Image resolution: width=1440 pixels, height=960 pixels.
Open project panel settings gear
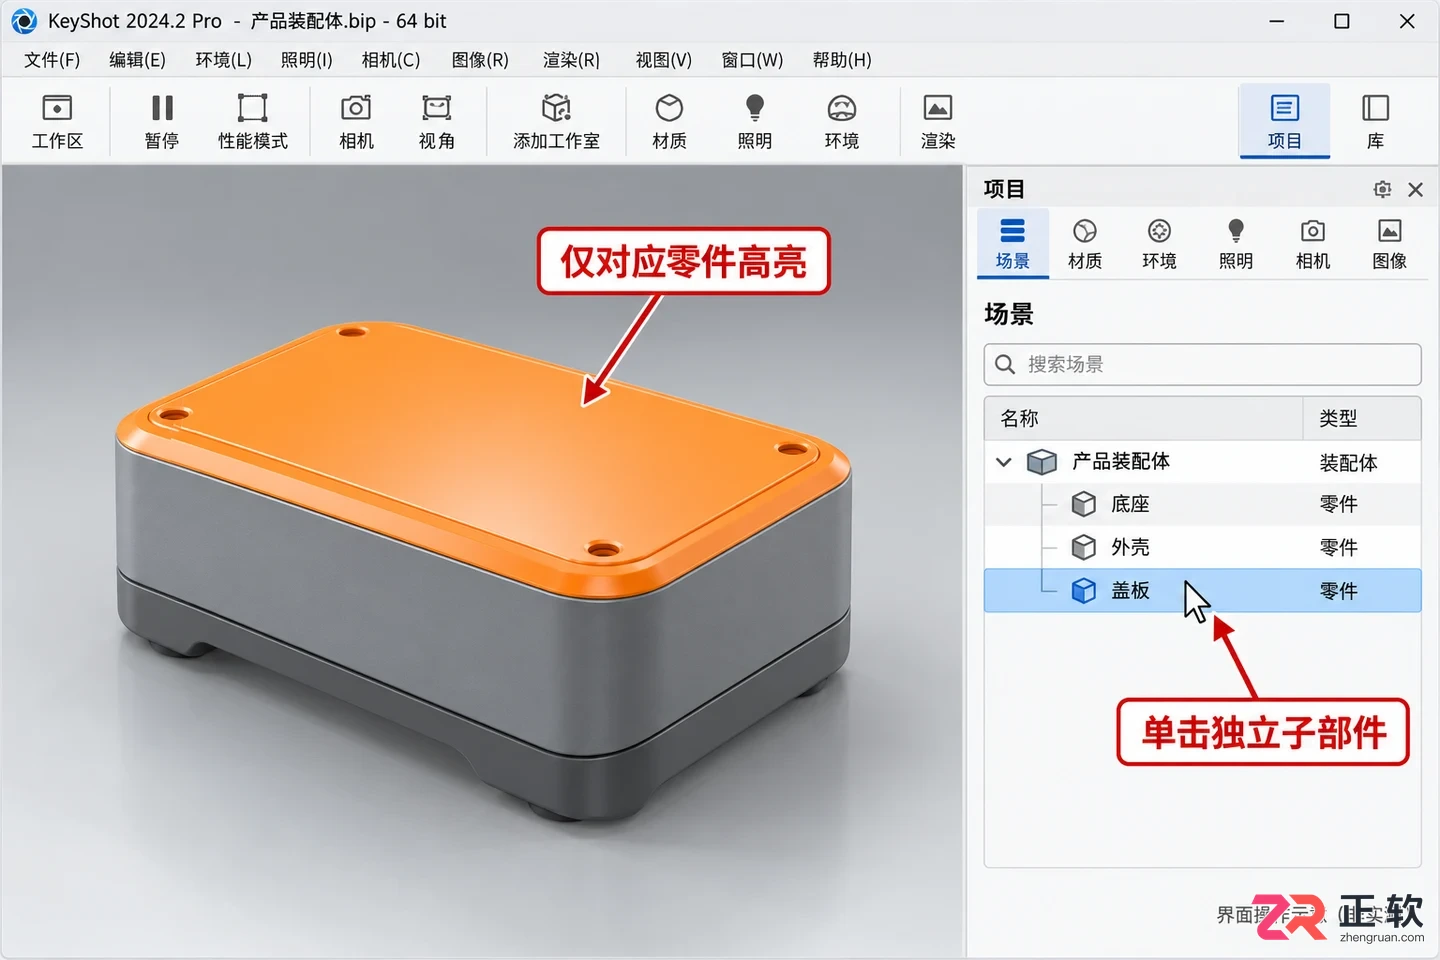click(x=1383, y=189)
